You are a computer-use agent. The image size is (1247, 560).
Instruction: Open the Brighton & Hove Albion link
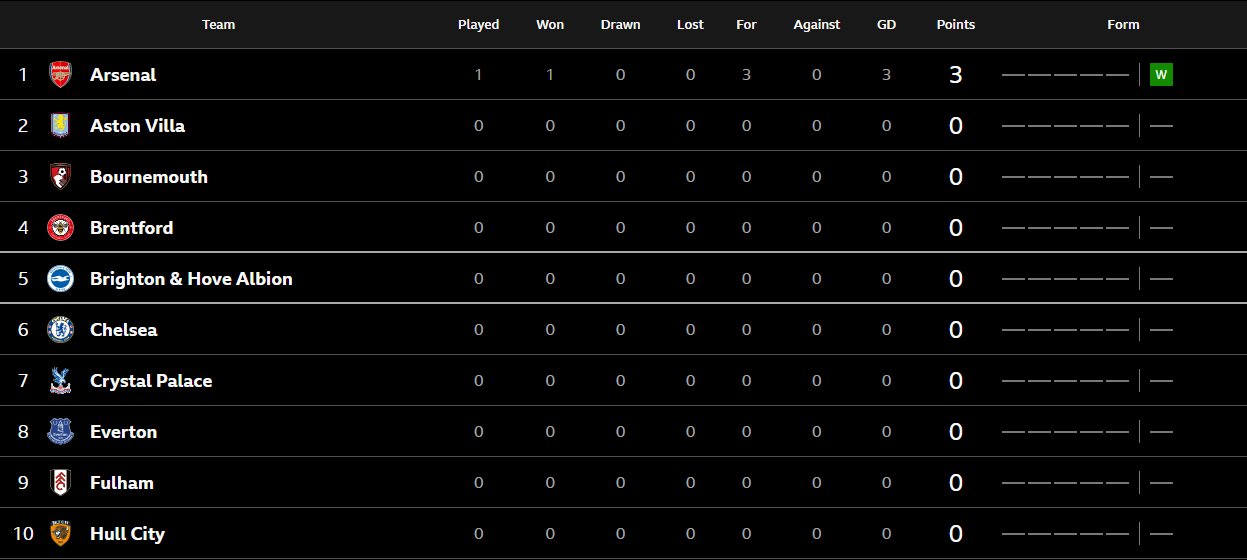191,278
